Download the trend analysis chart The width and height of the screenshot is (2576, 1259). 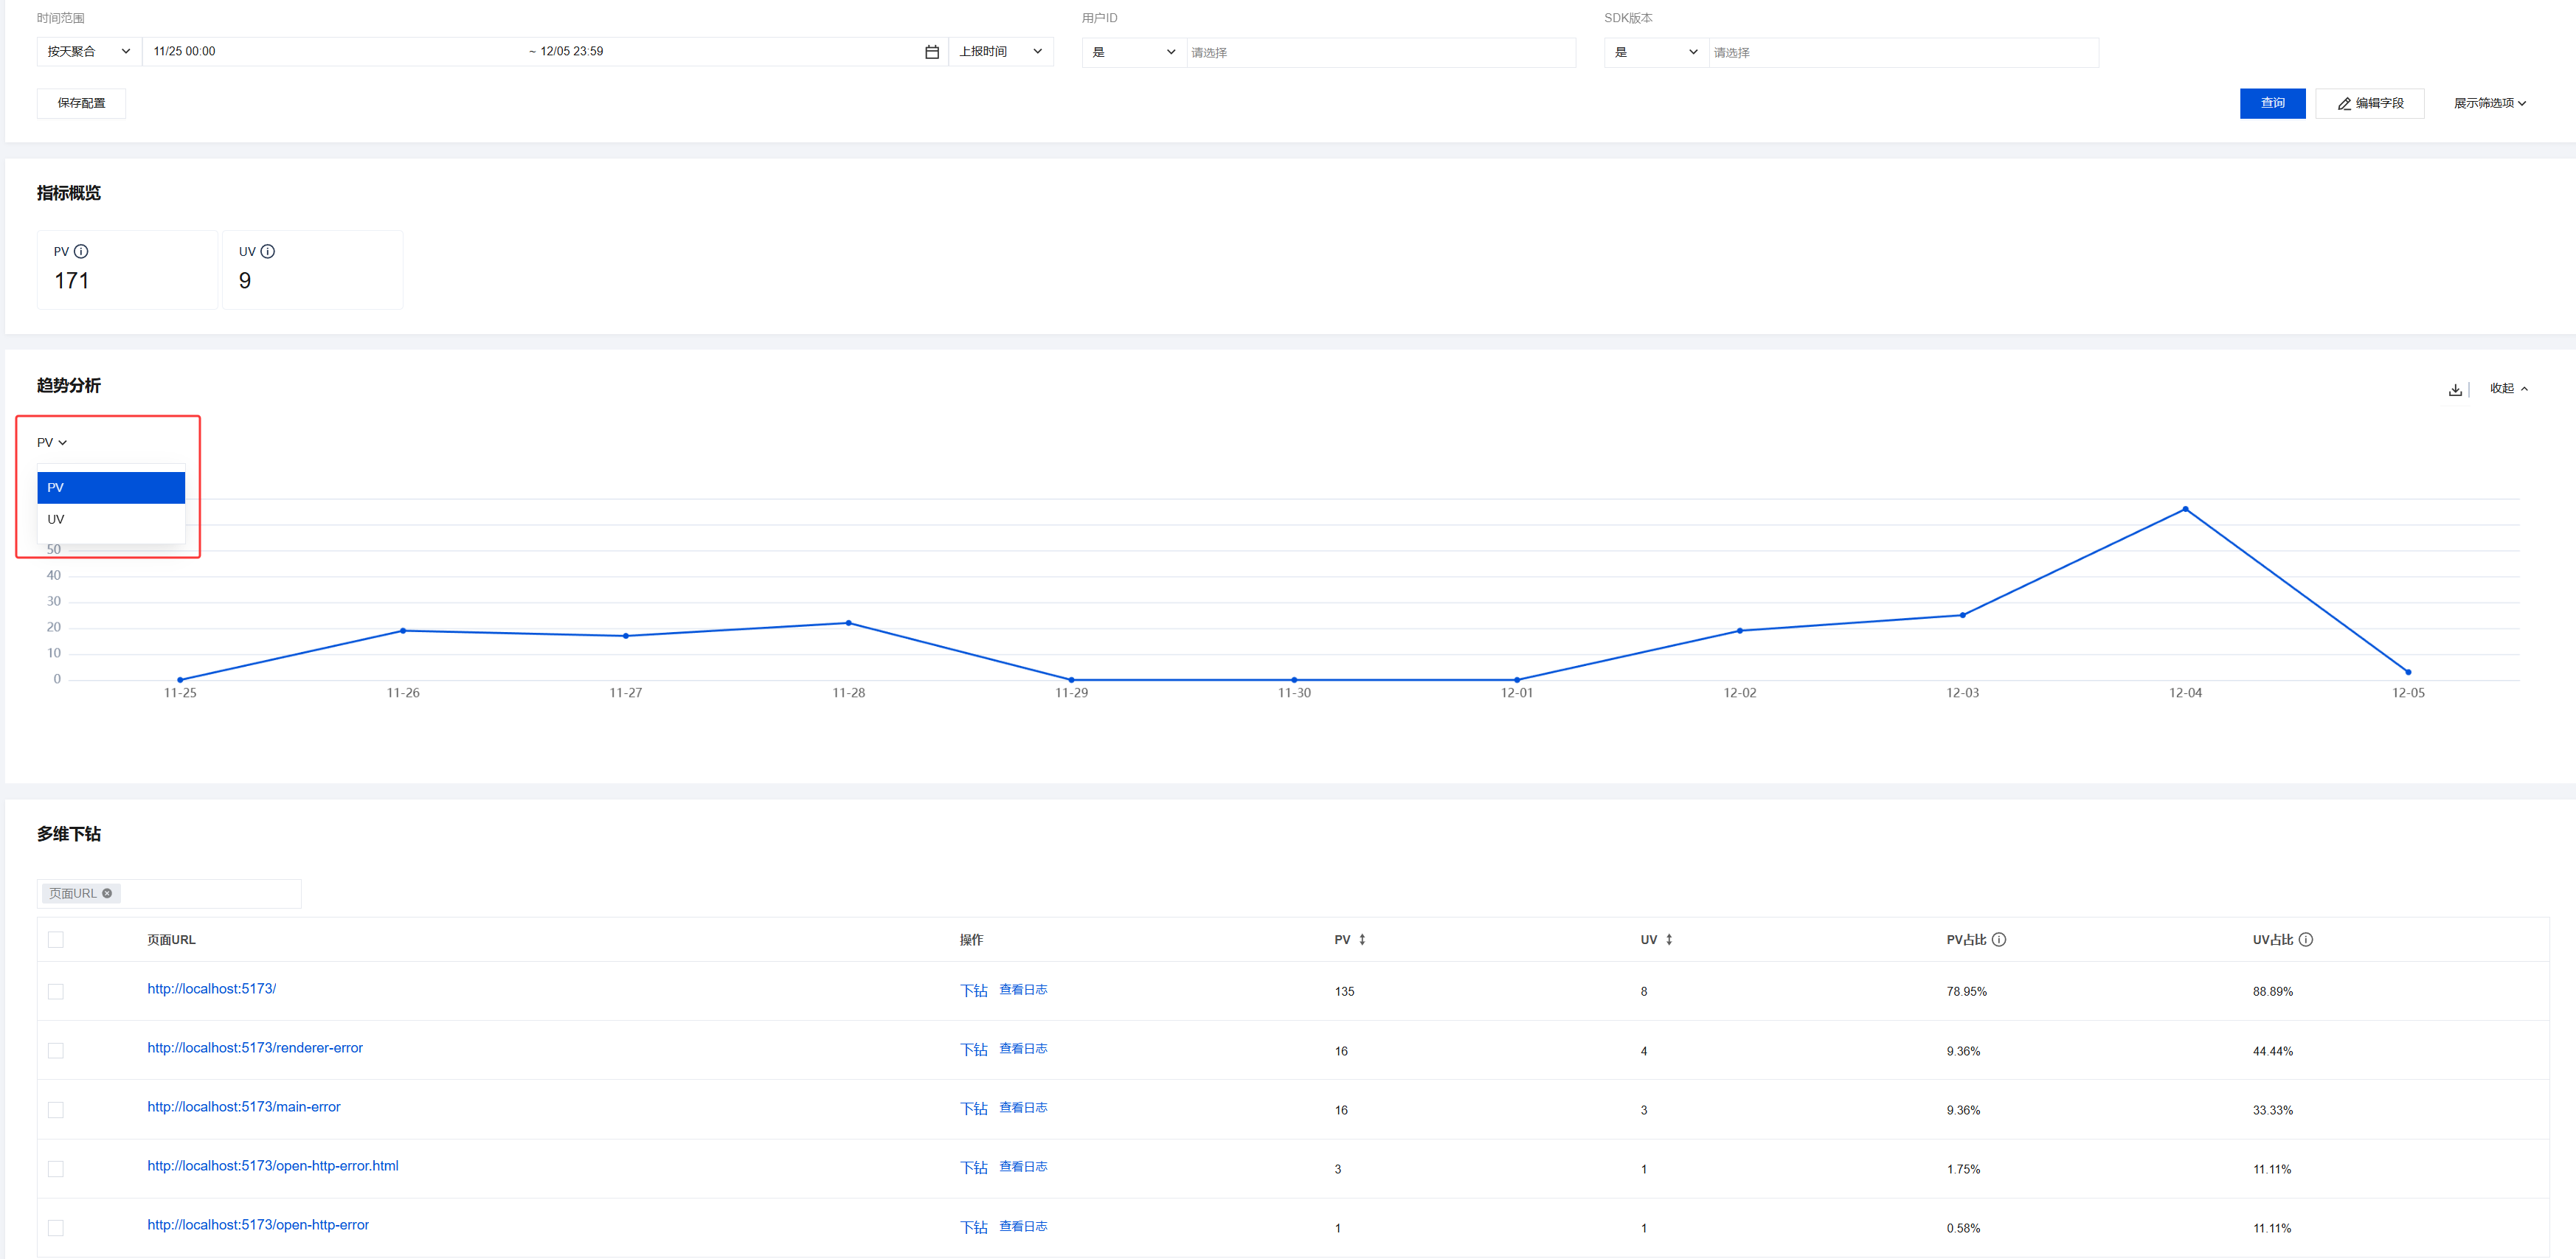pyautogui.click(x=2454, y=390)
